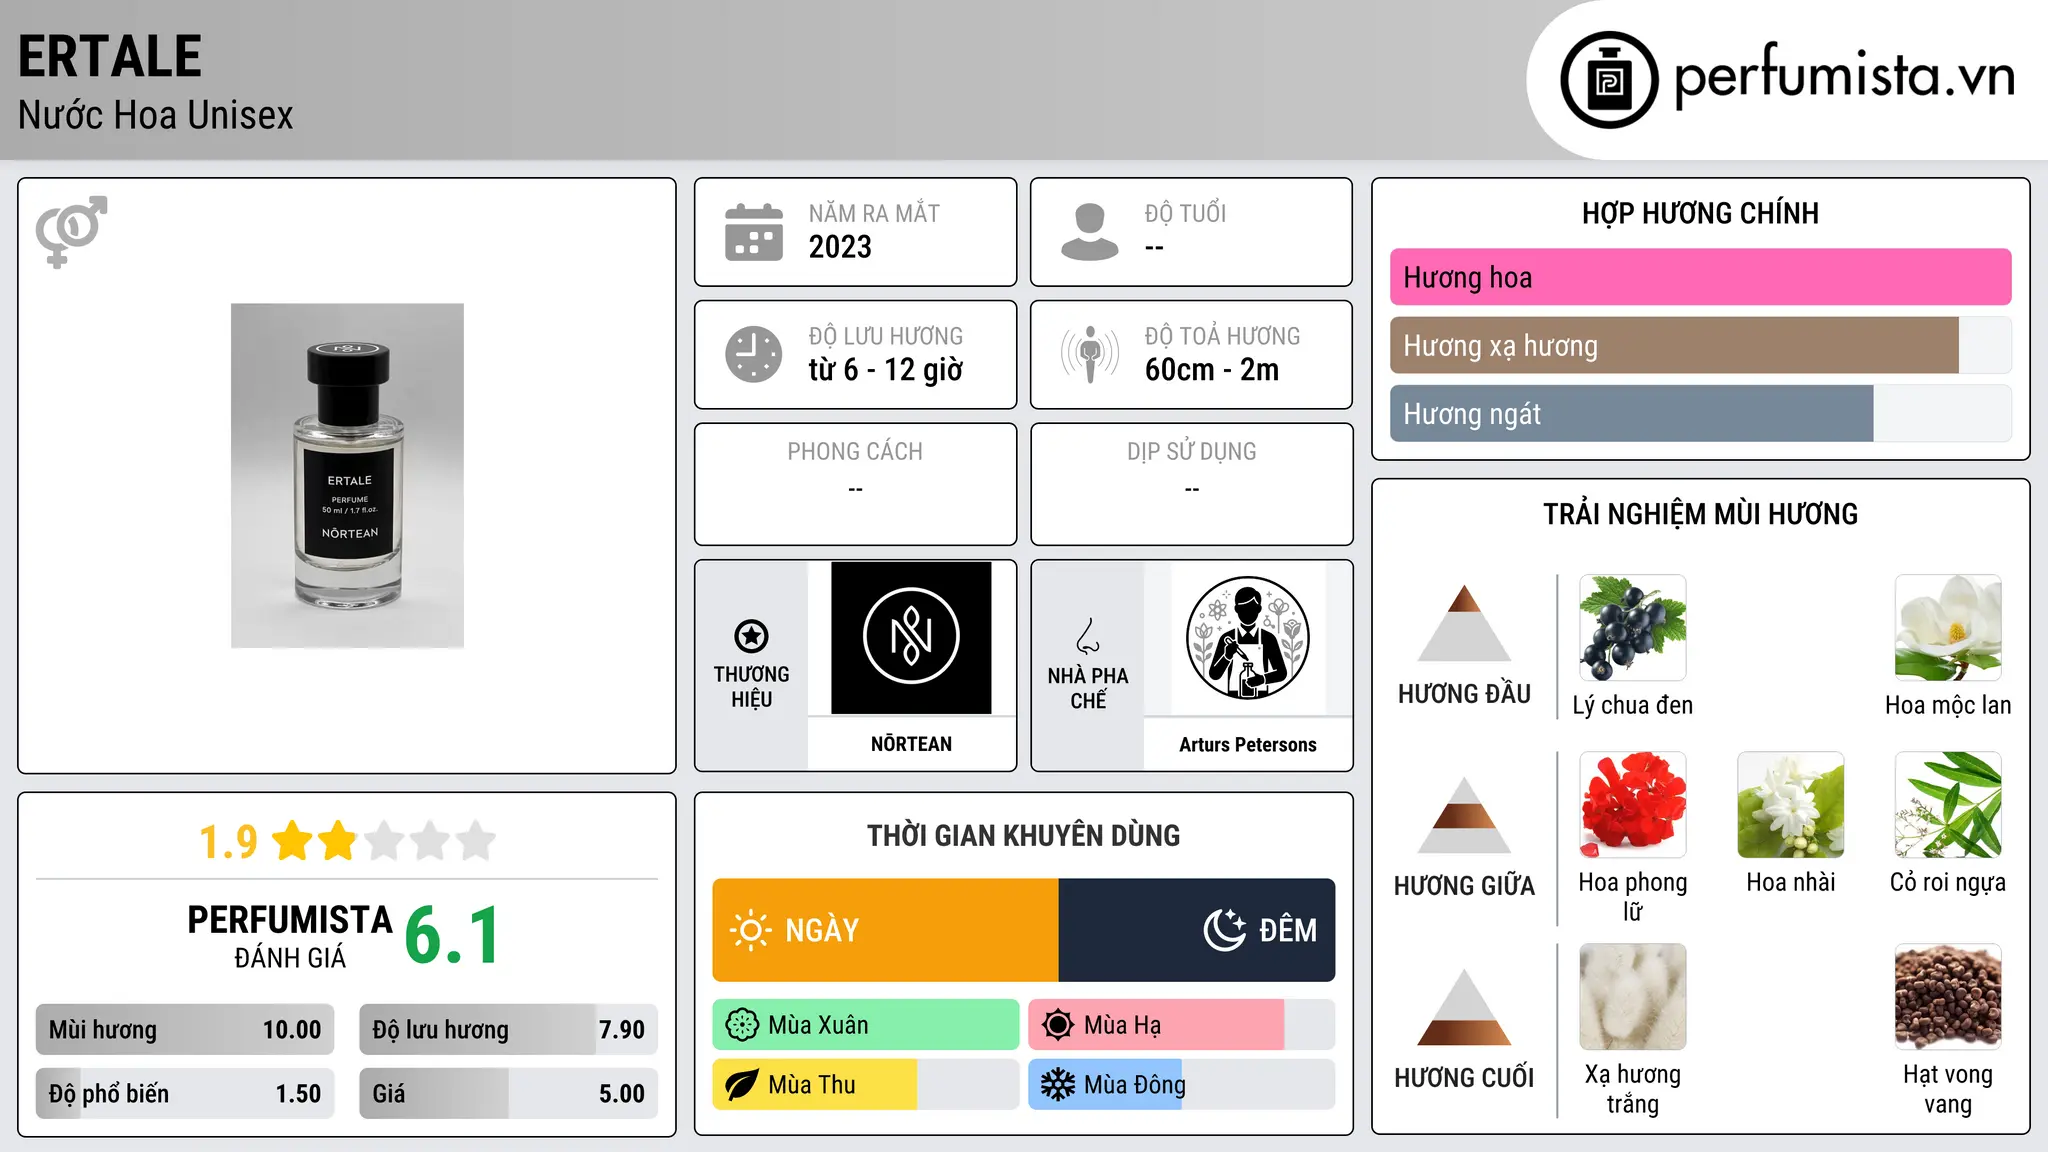Click the Hương đầu pyramid icon
Viewport: 2048px width, 1152px height.
(x=1464, y=623)
